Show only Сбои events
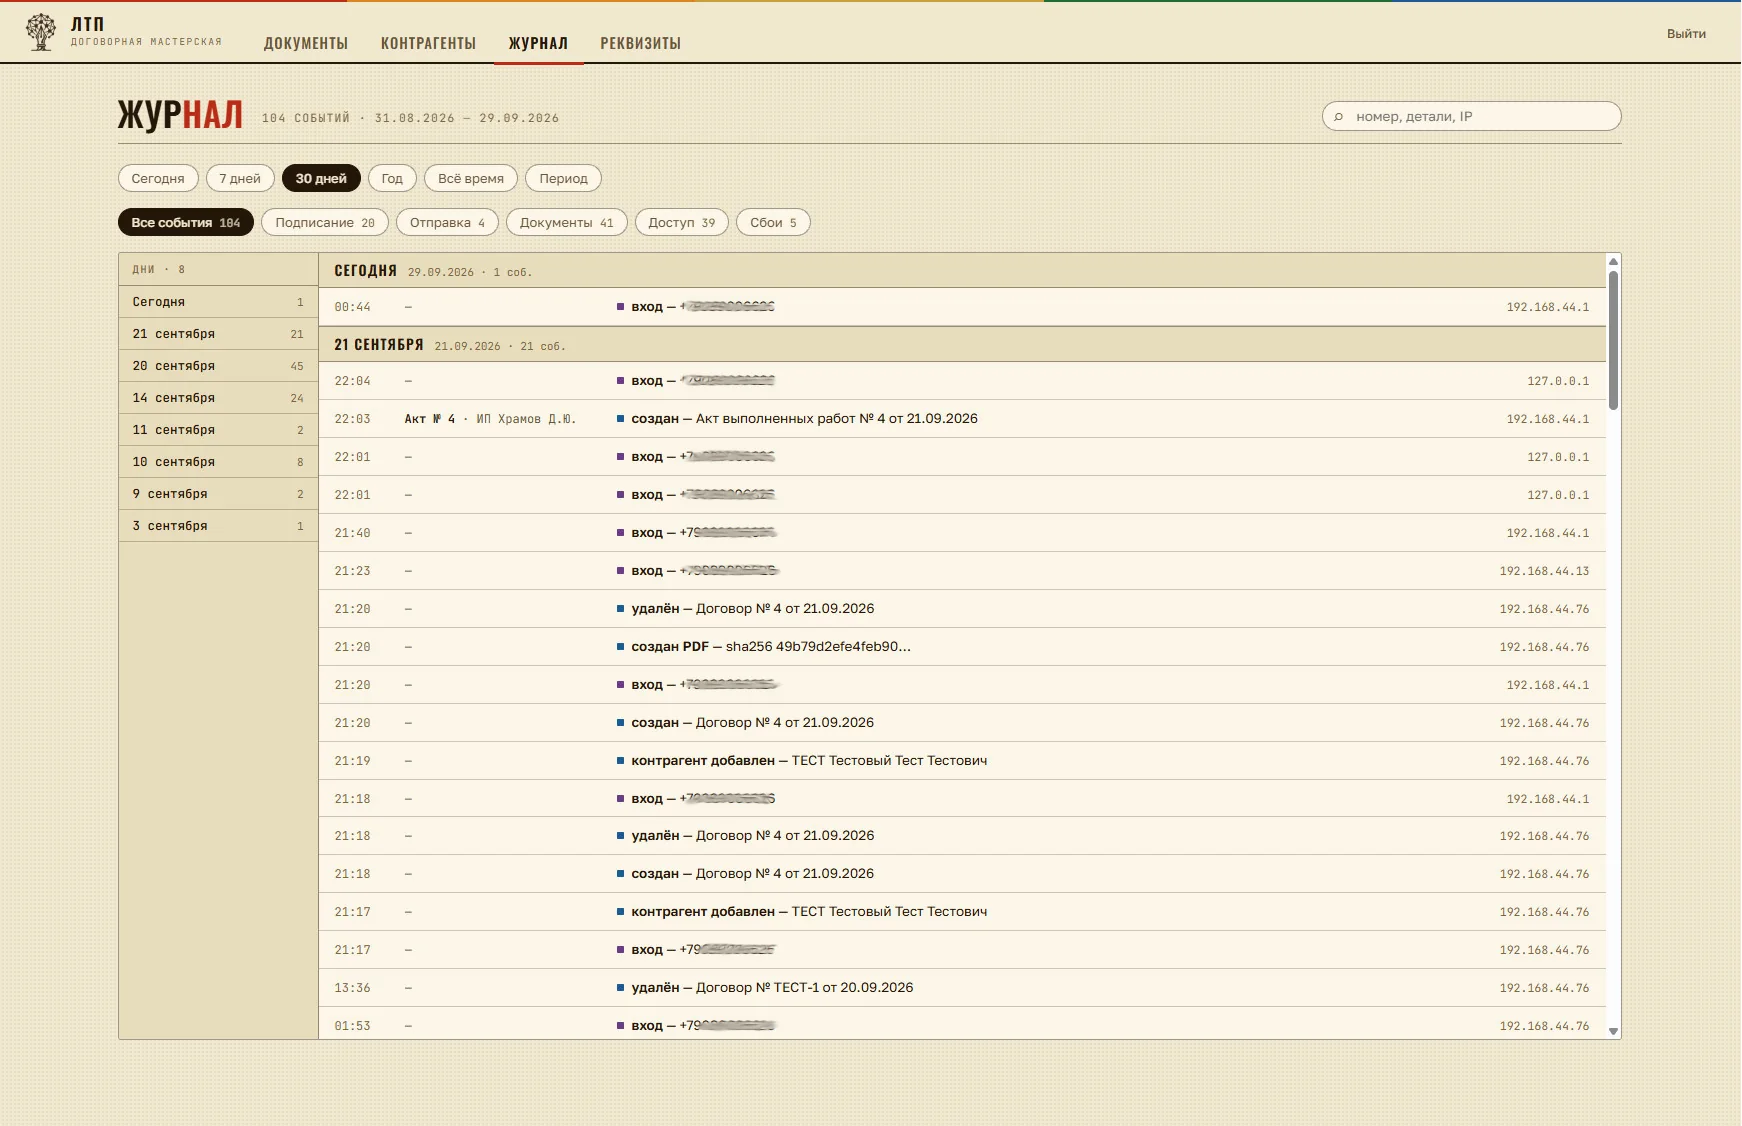The height and width of the screenshot is (1126, 1742). click(773, 222)
